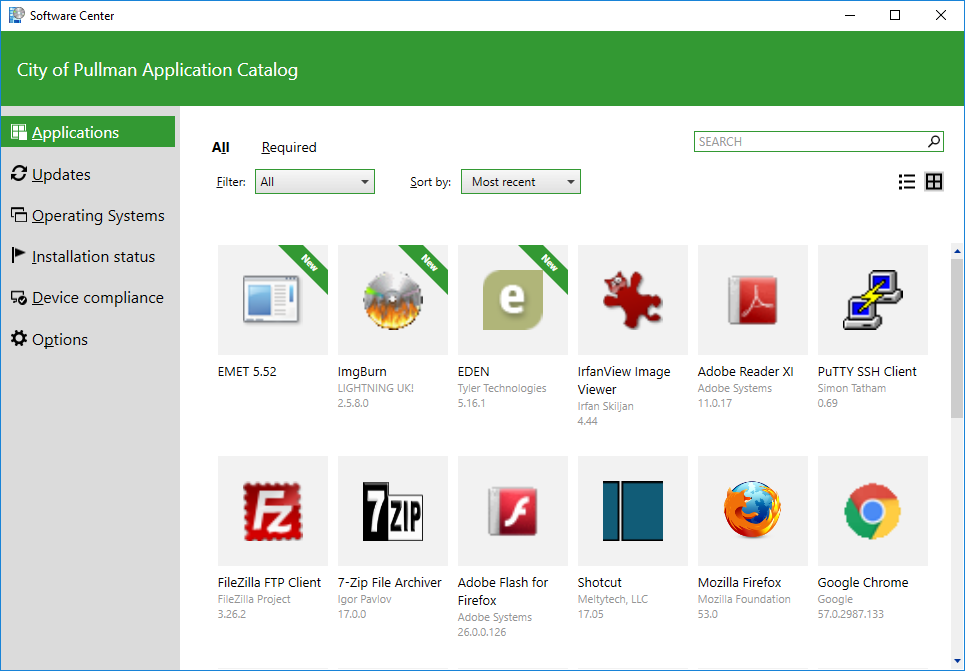The image size is (965, 671).
Task: Open the Options section
Action: click(x=60, y=340)
